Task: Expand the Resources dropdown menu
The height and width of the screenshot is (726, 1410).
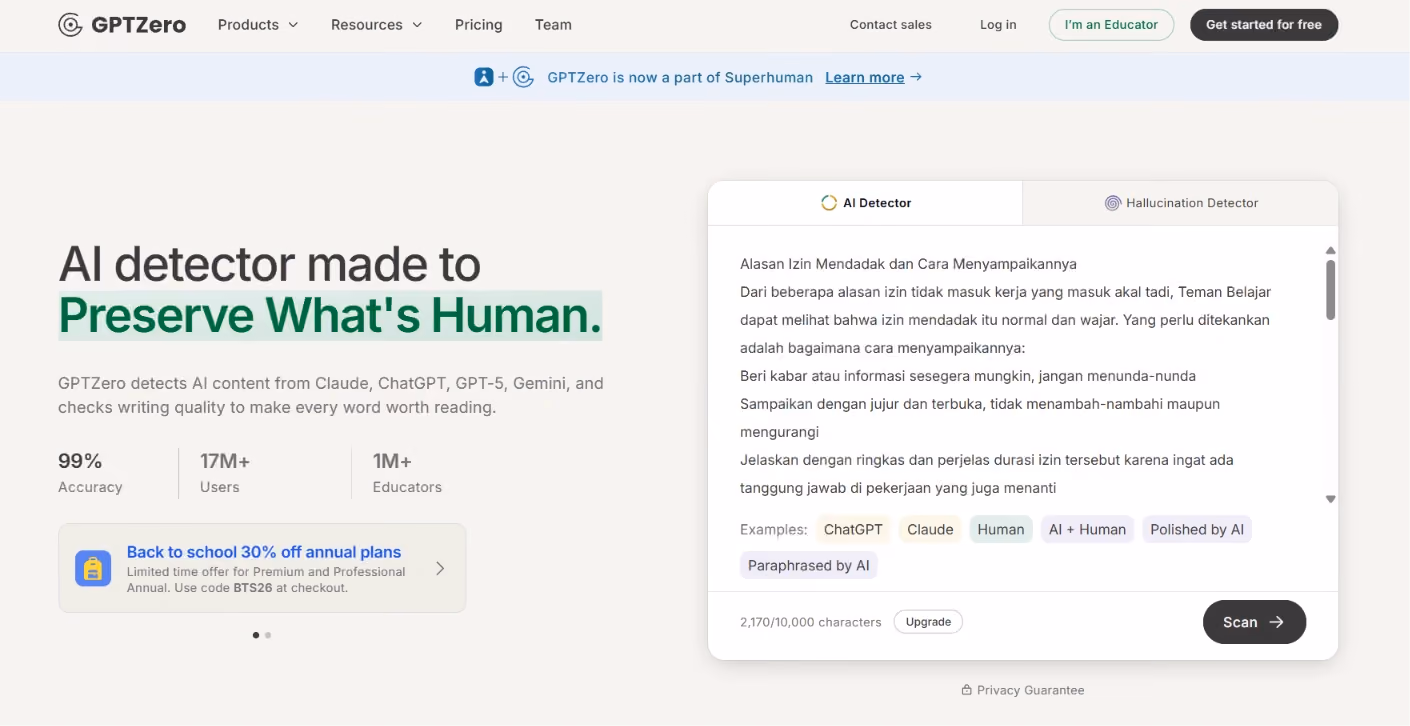Action: [377, 25]
